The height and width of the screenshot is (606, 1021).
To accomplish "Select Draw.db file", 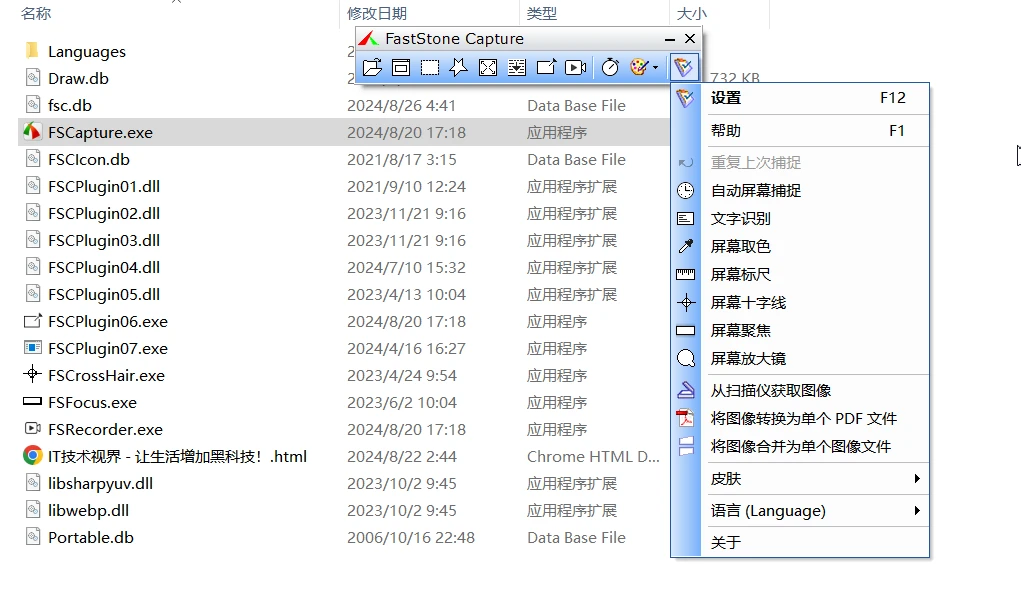I will 78,79.
